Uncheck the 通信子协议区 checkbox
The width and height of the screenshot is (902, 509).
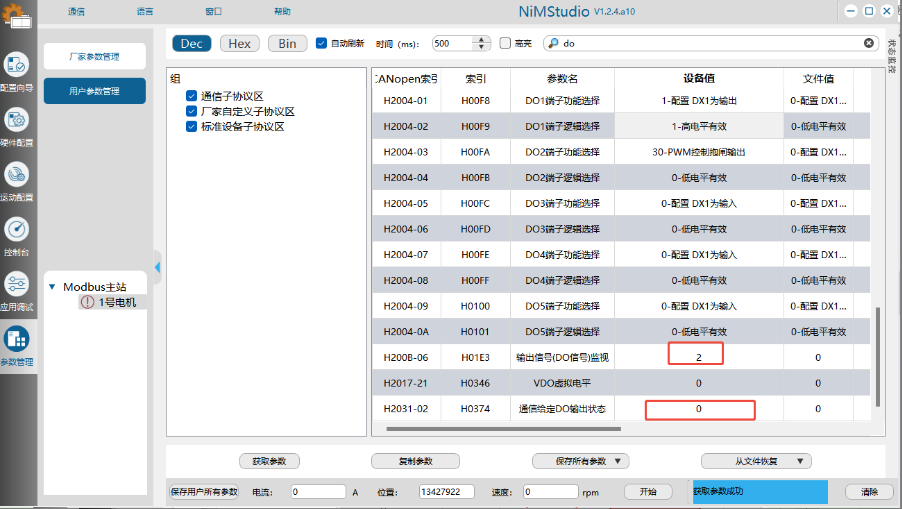coord(191,97)
